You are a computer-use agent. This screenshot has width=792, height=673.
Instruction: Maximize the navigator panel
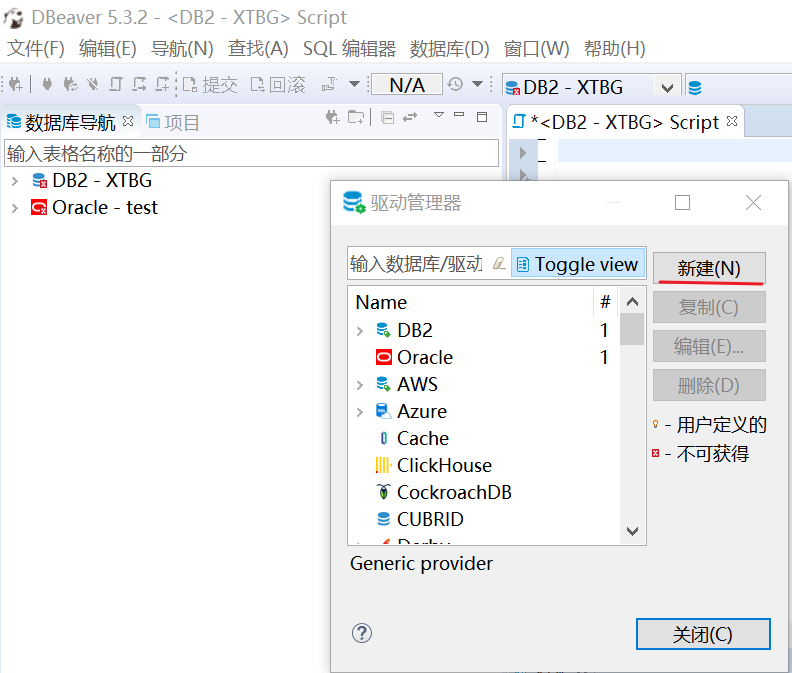click(482, 117)
